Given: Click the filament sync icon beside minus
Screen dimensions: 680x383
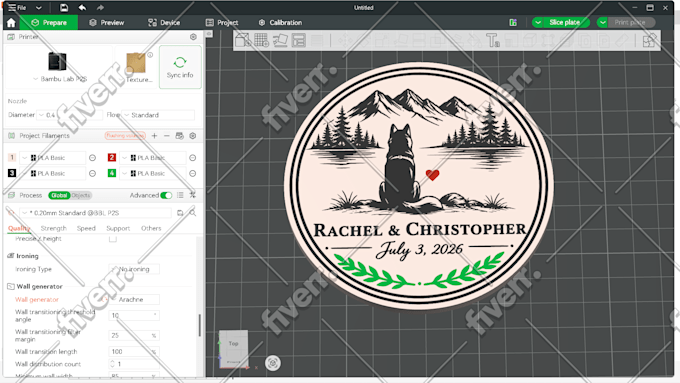Looking at the screenshot, I should pyautogui.click(x=180, y=136).
